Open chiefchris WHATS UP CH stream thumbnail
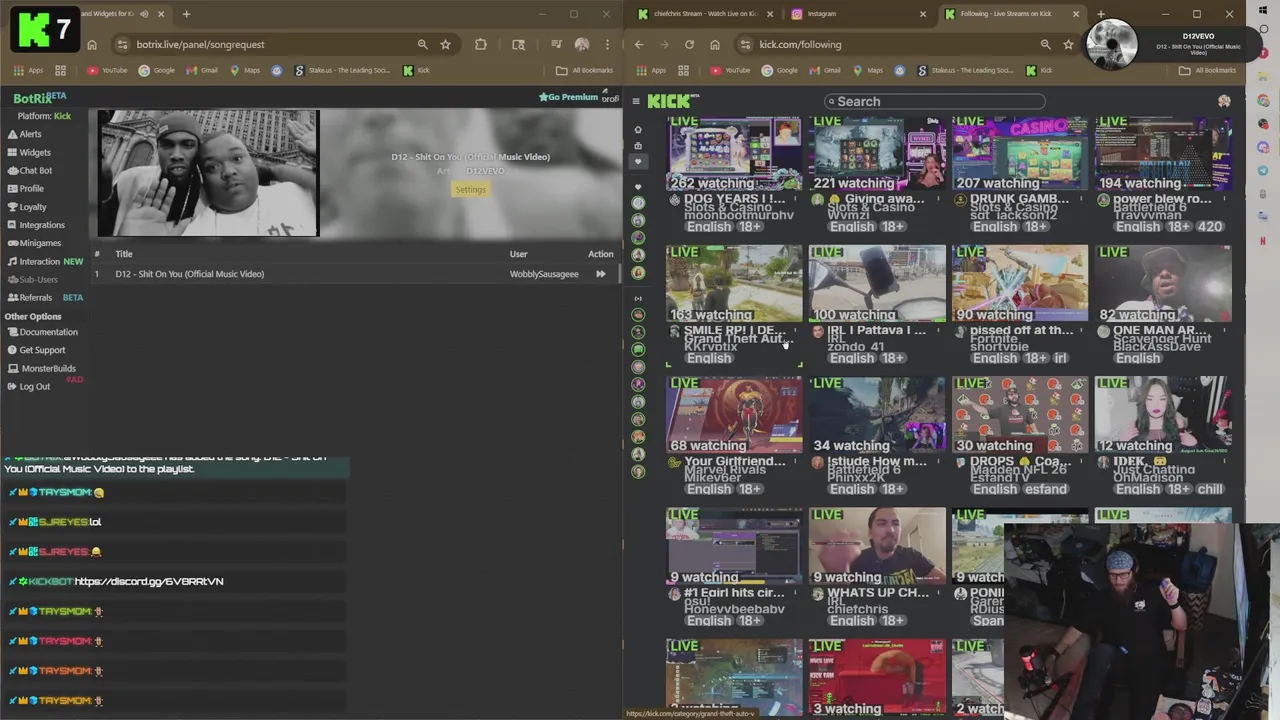Viewport: 1280px width, 720px height. [x=877, y=546]
